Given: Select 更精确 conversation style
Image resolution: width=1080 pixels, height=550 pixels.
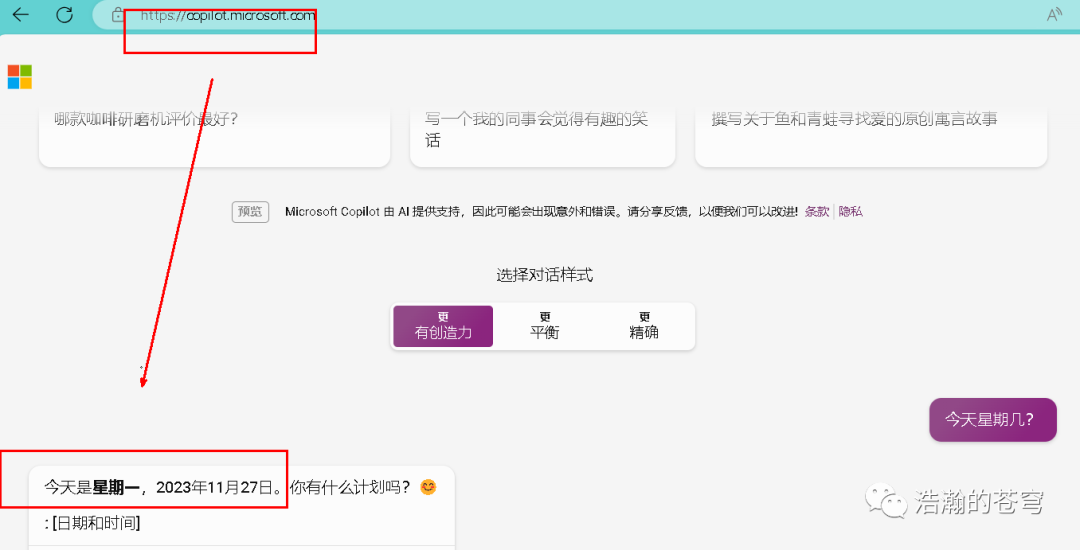Looking at the screenshot, I should 644,326.
